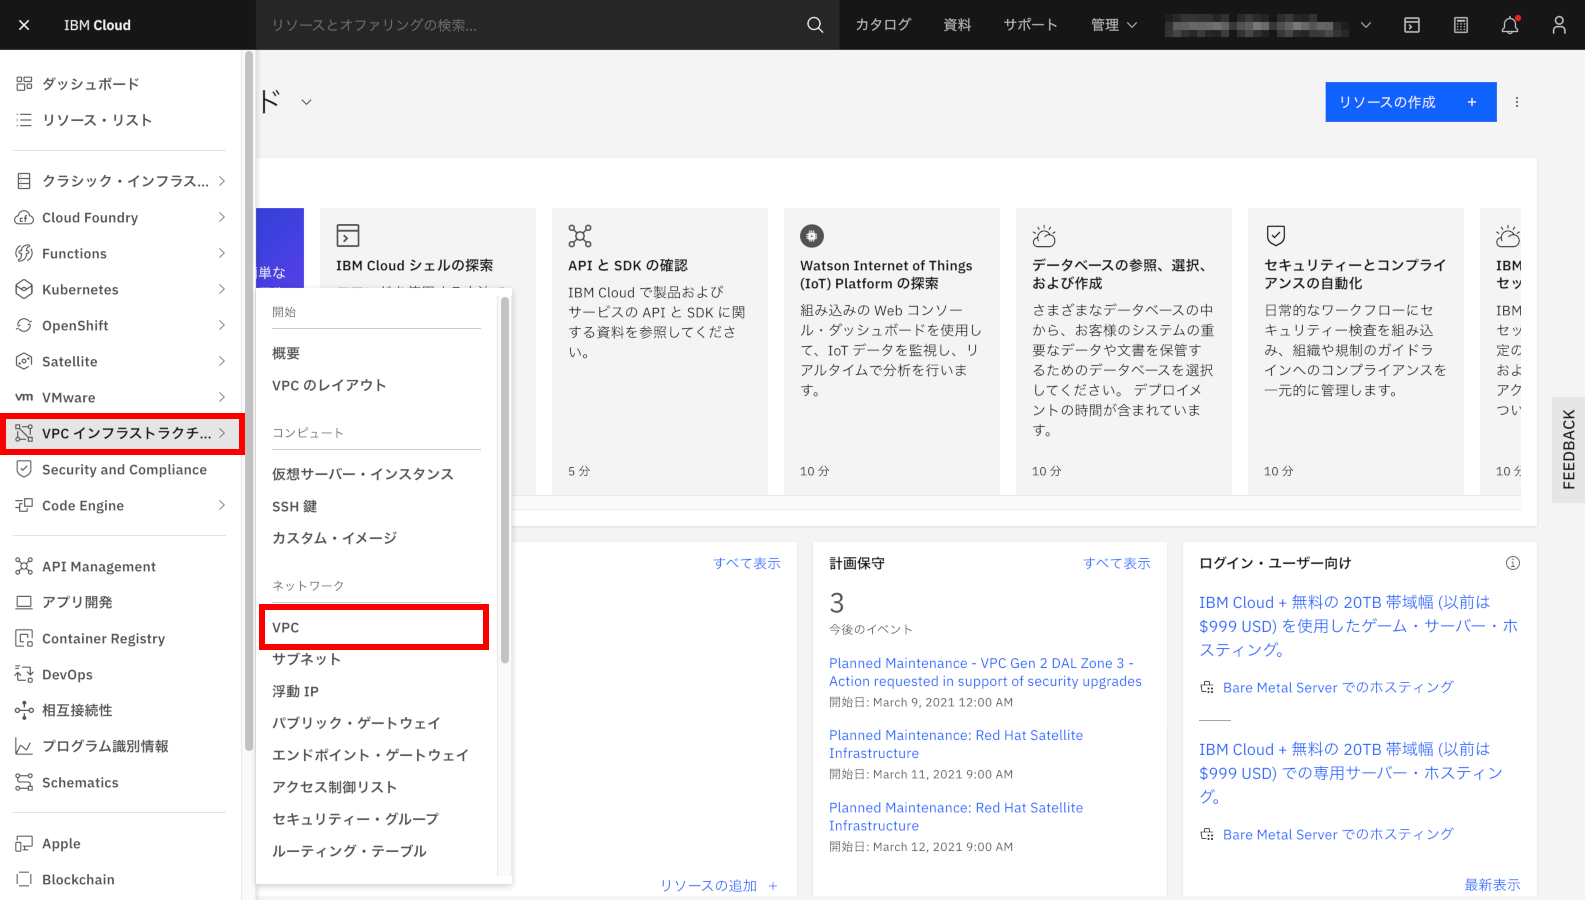Click the Watson IoT Platform card icon
Viewport: 1585px width, 900px height.
(x=812, y=236)
